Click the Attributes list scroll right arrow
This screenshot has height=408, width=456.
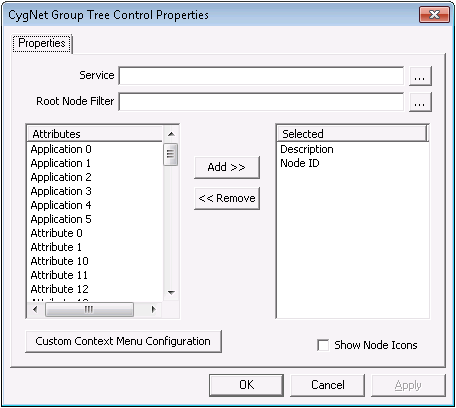153,309
